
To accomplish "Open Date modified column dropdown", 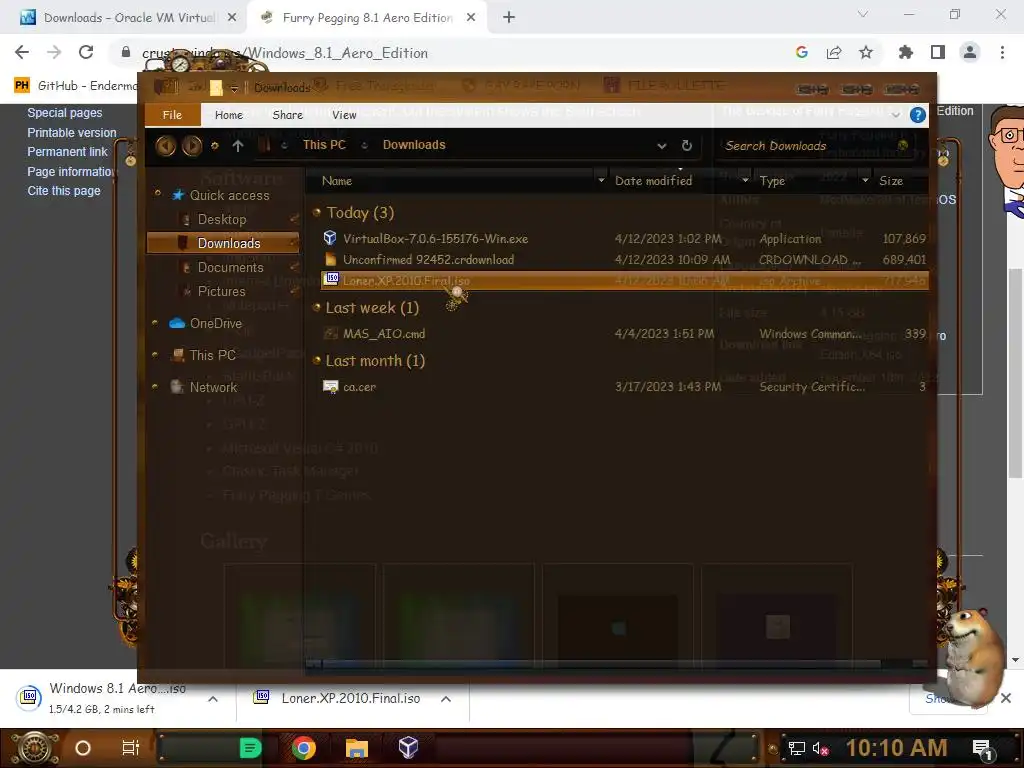I will [745, 180].
